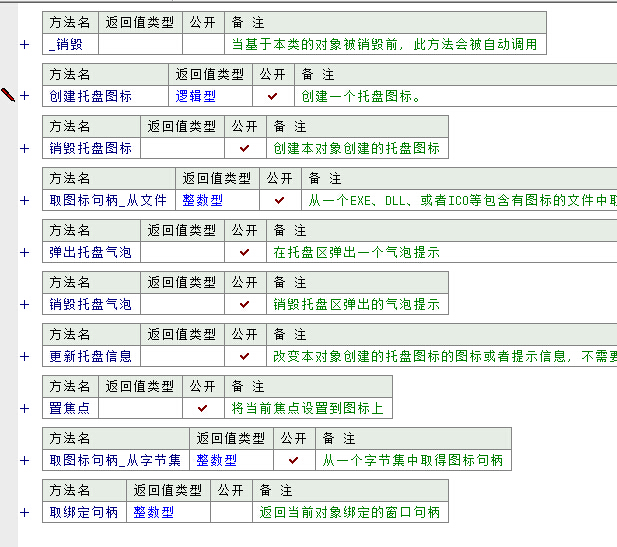Toggle public checkmark for 弹出托盘气泡
The image size is (617, 547).
tap(245, 252)
